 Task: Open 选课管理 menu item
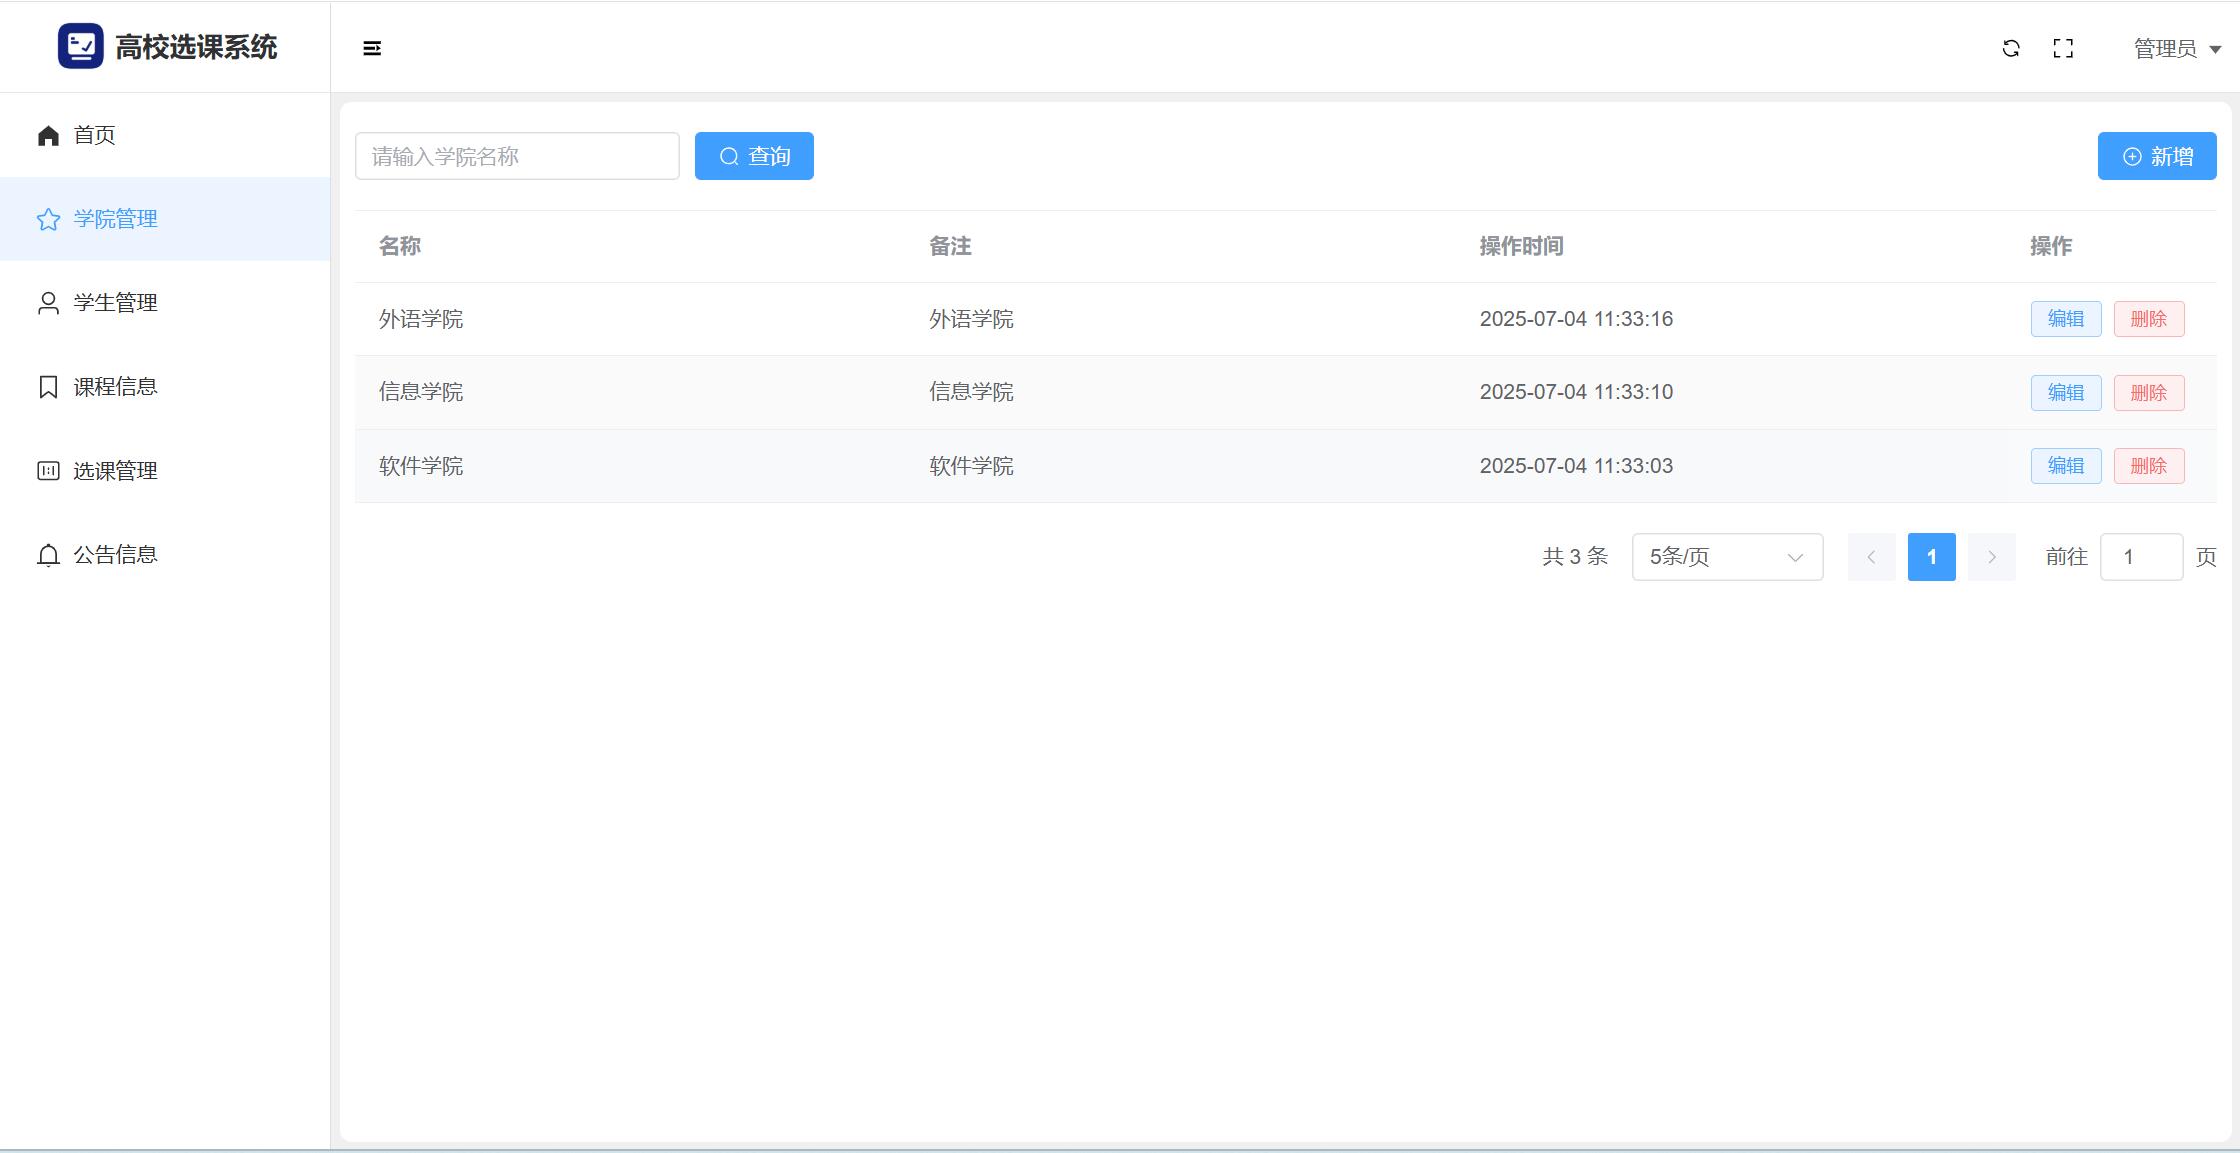[115, 471]
